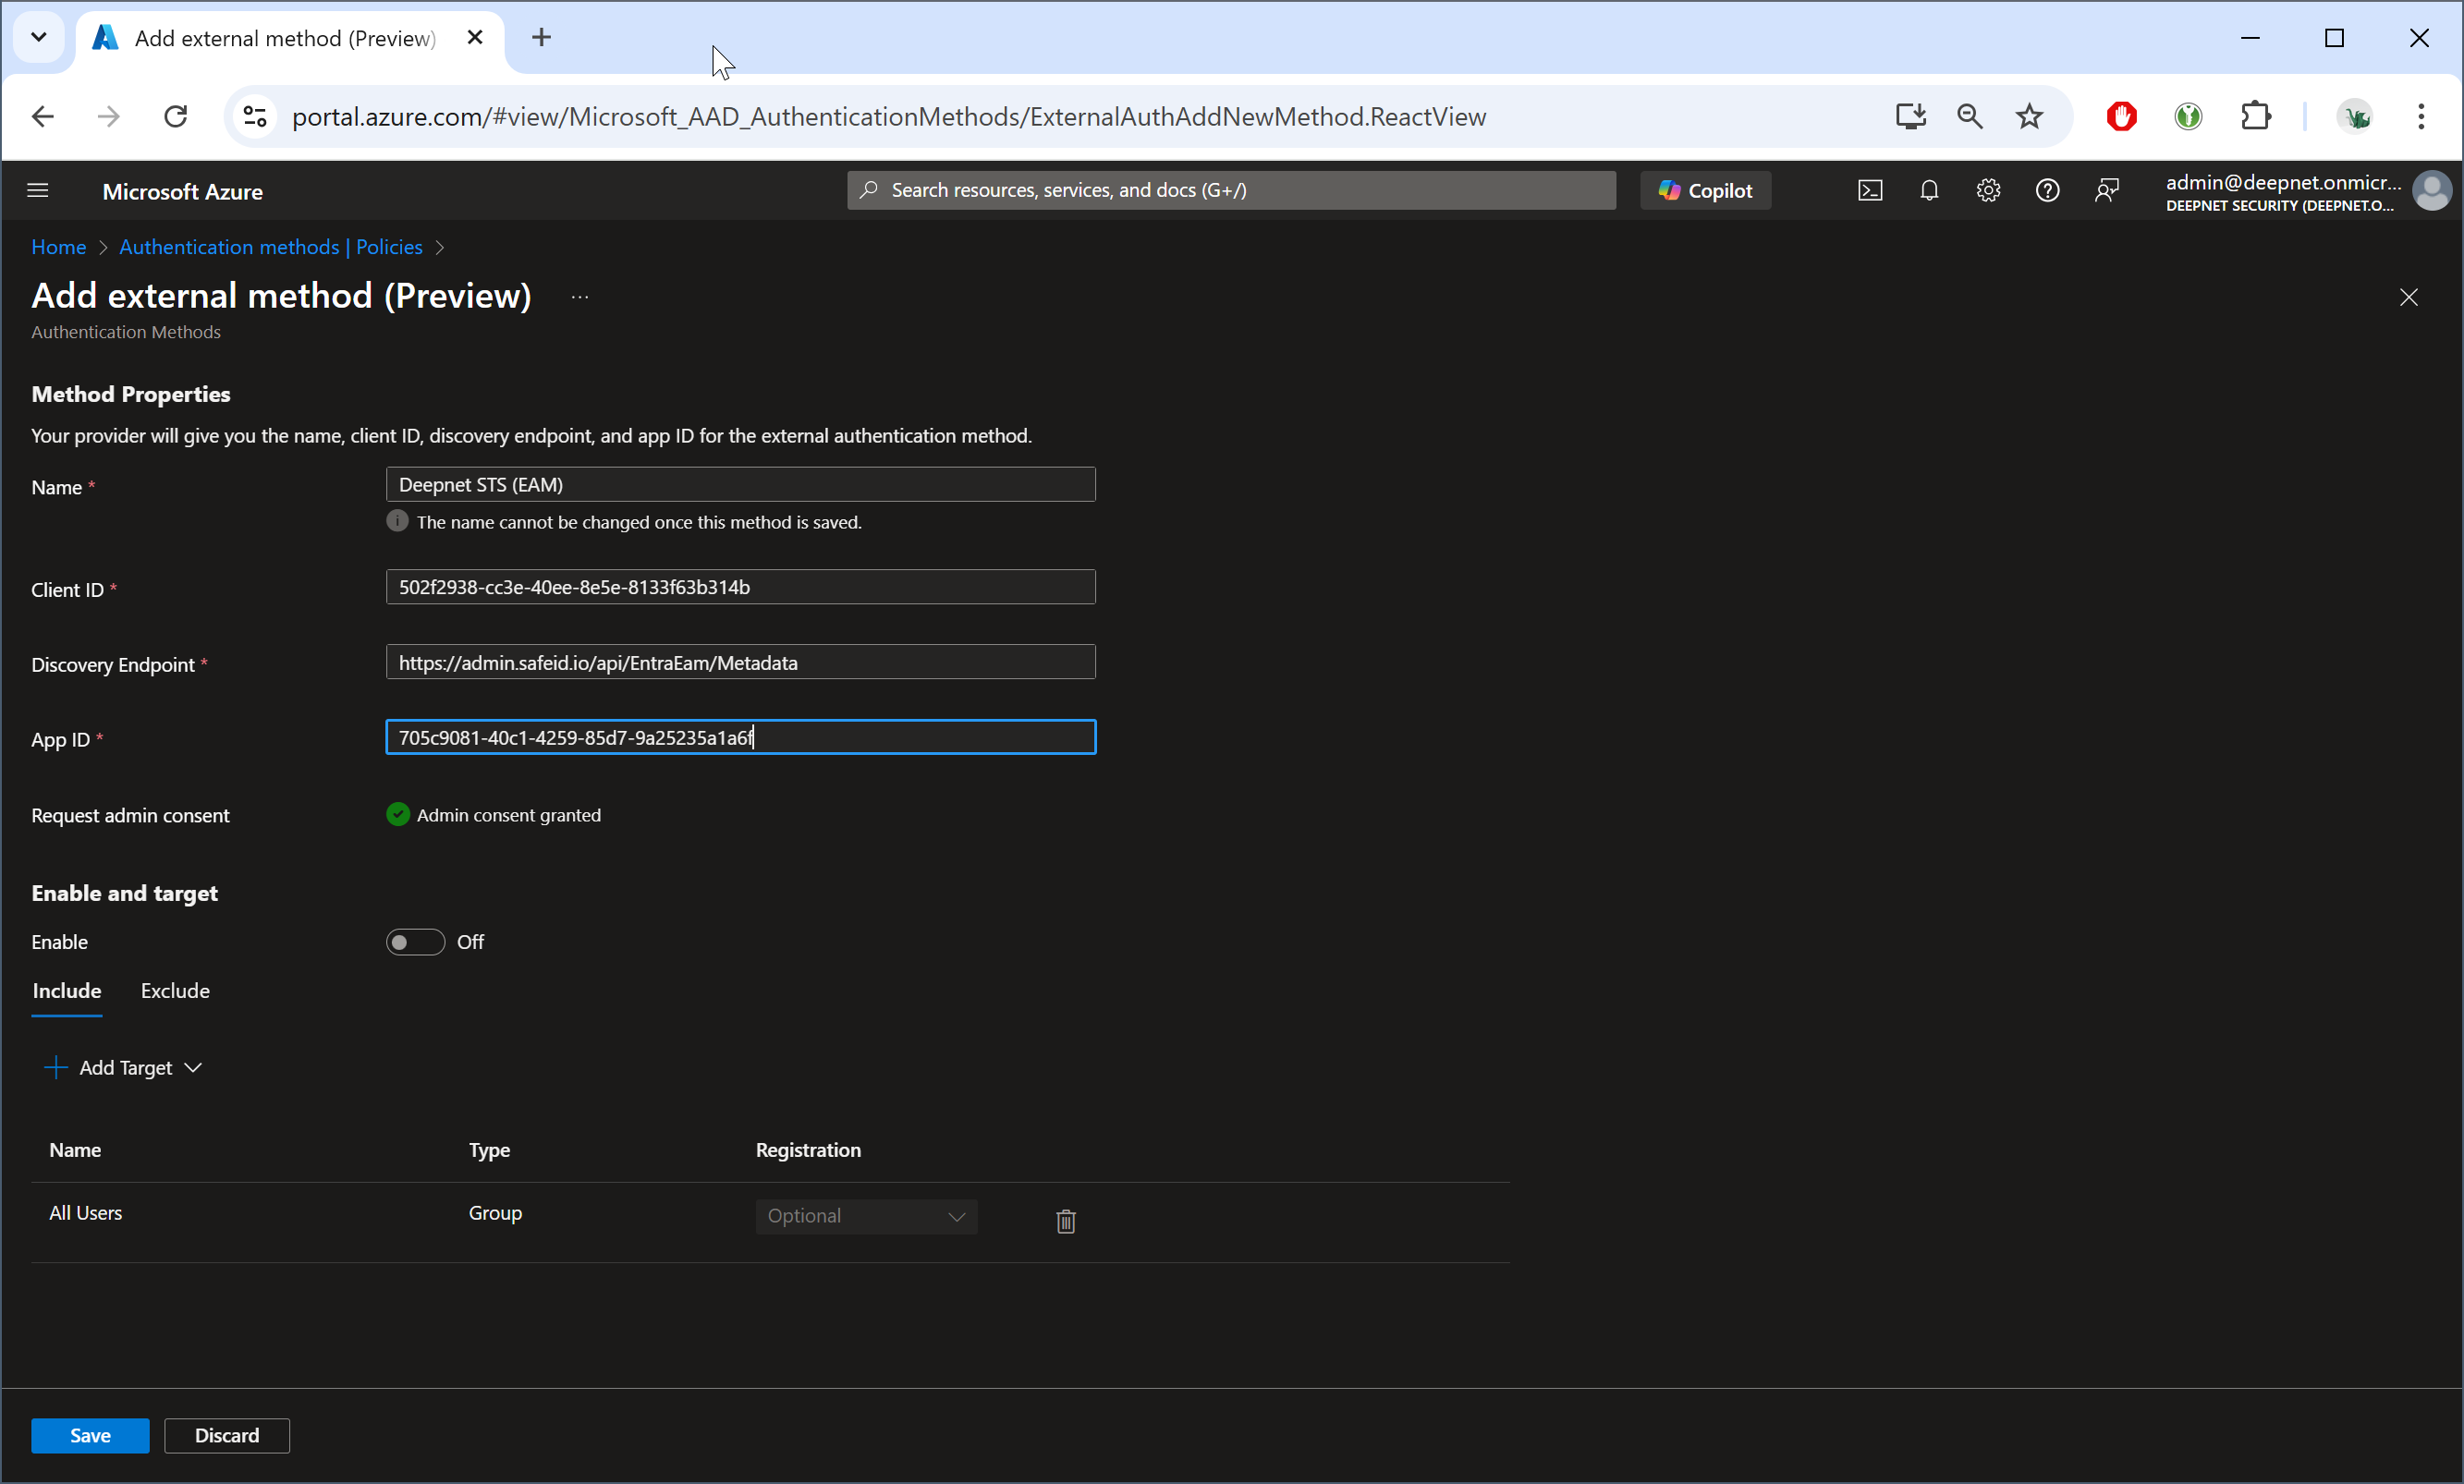Image resolution: width=2464 pixels, height=1484 pixels.
Task: Open the Azure portal hamburger menu
Action: pyautogui.click(x=38, y=190)
